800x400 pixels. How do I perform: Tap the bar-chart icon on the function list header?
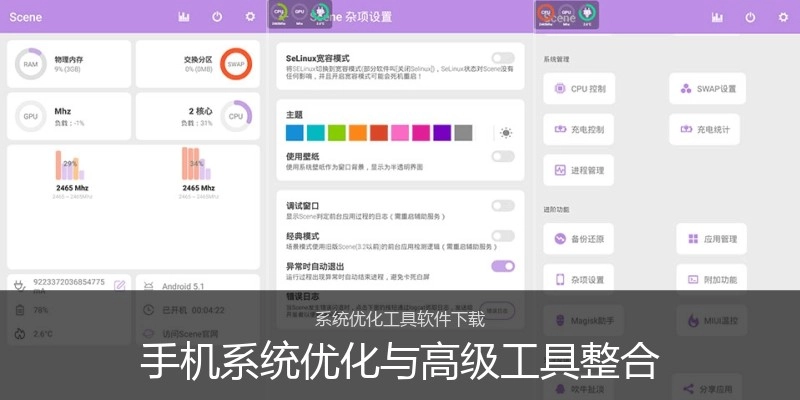tap(717, 17)
